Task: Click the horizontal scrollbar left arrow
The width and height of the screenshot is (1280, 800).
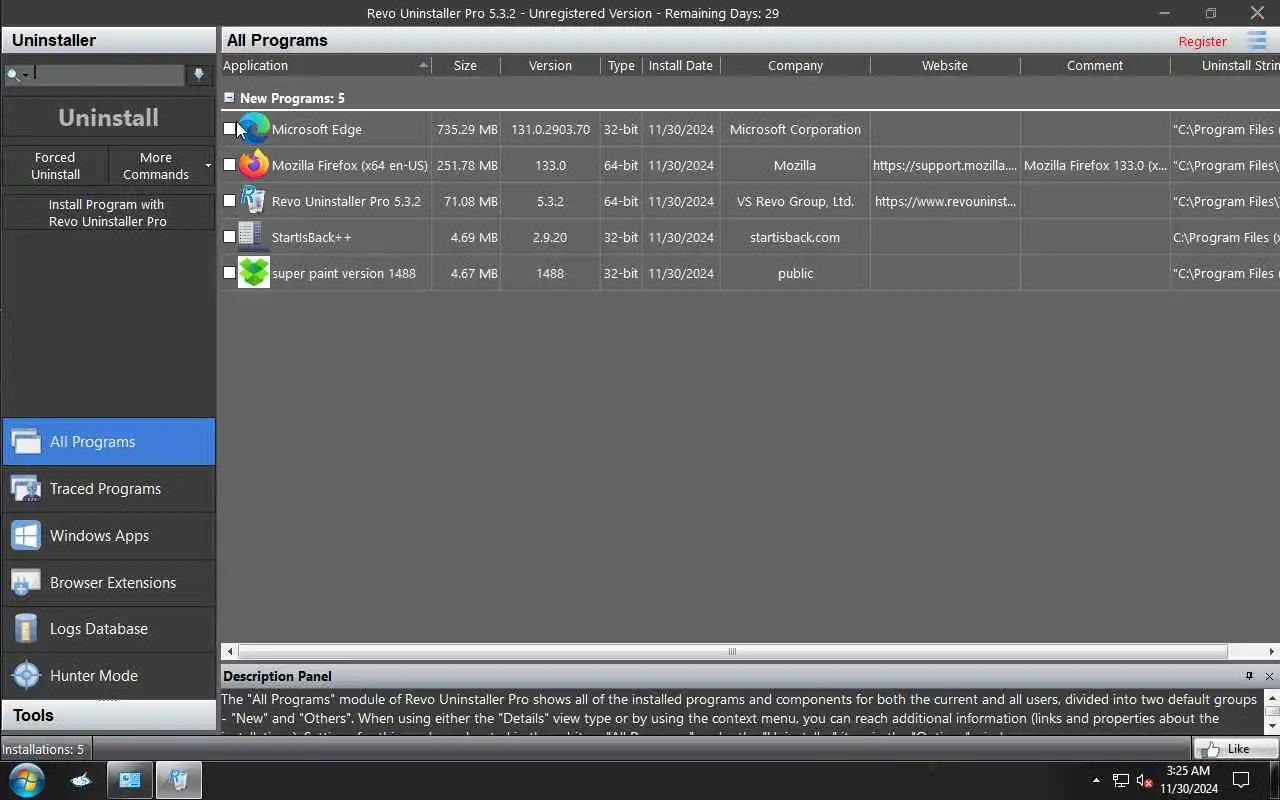Action: pos(228,651)
